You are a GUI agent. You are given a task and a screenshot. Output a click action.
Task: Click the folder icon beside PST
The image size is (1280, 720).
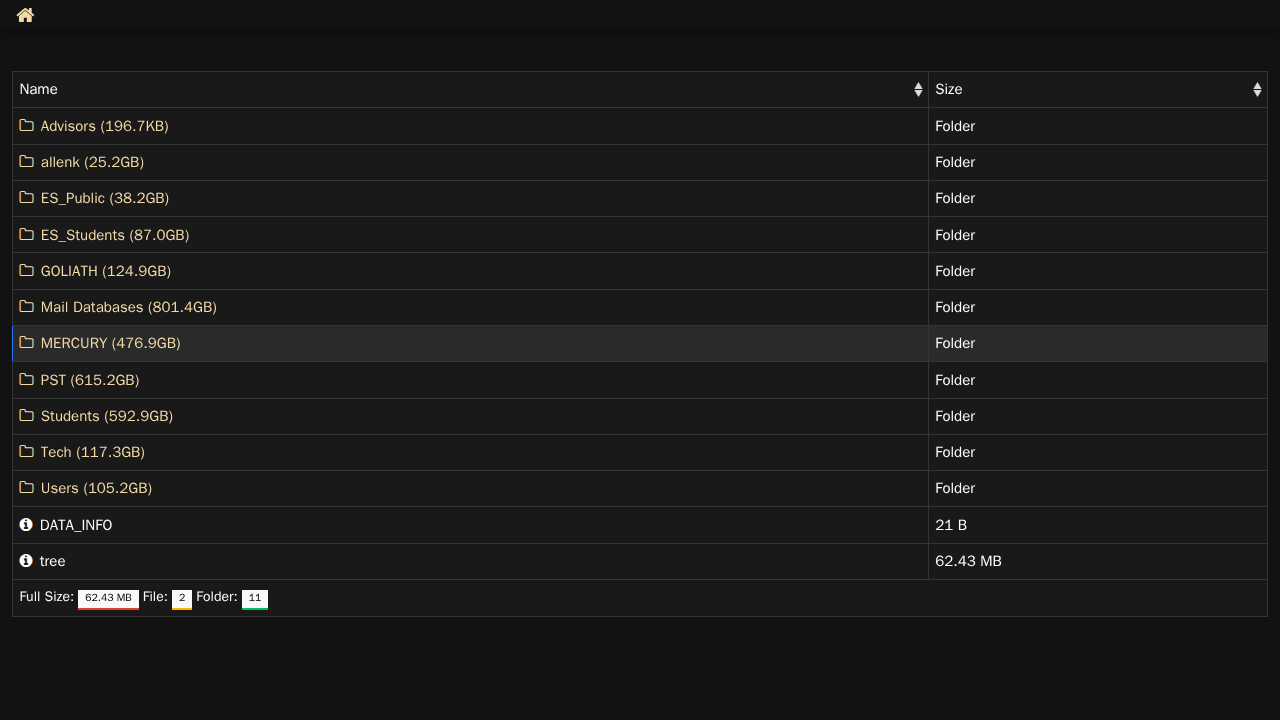pos(27,380)
